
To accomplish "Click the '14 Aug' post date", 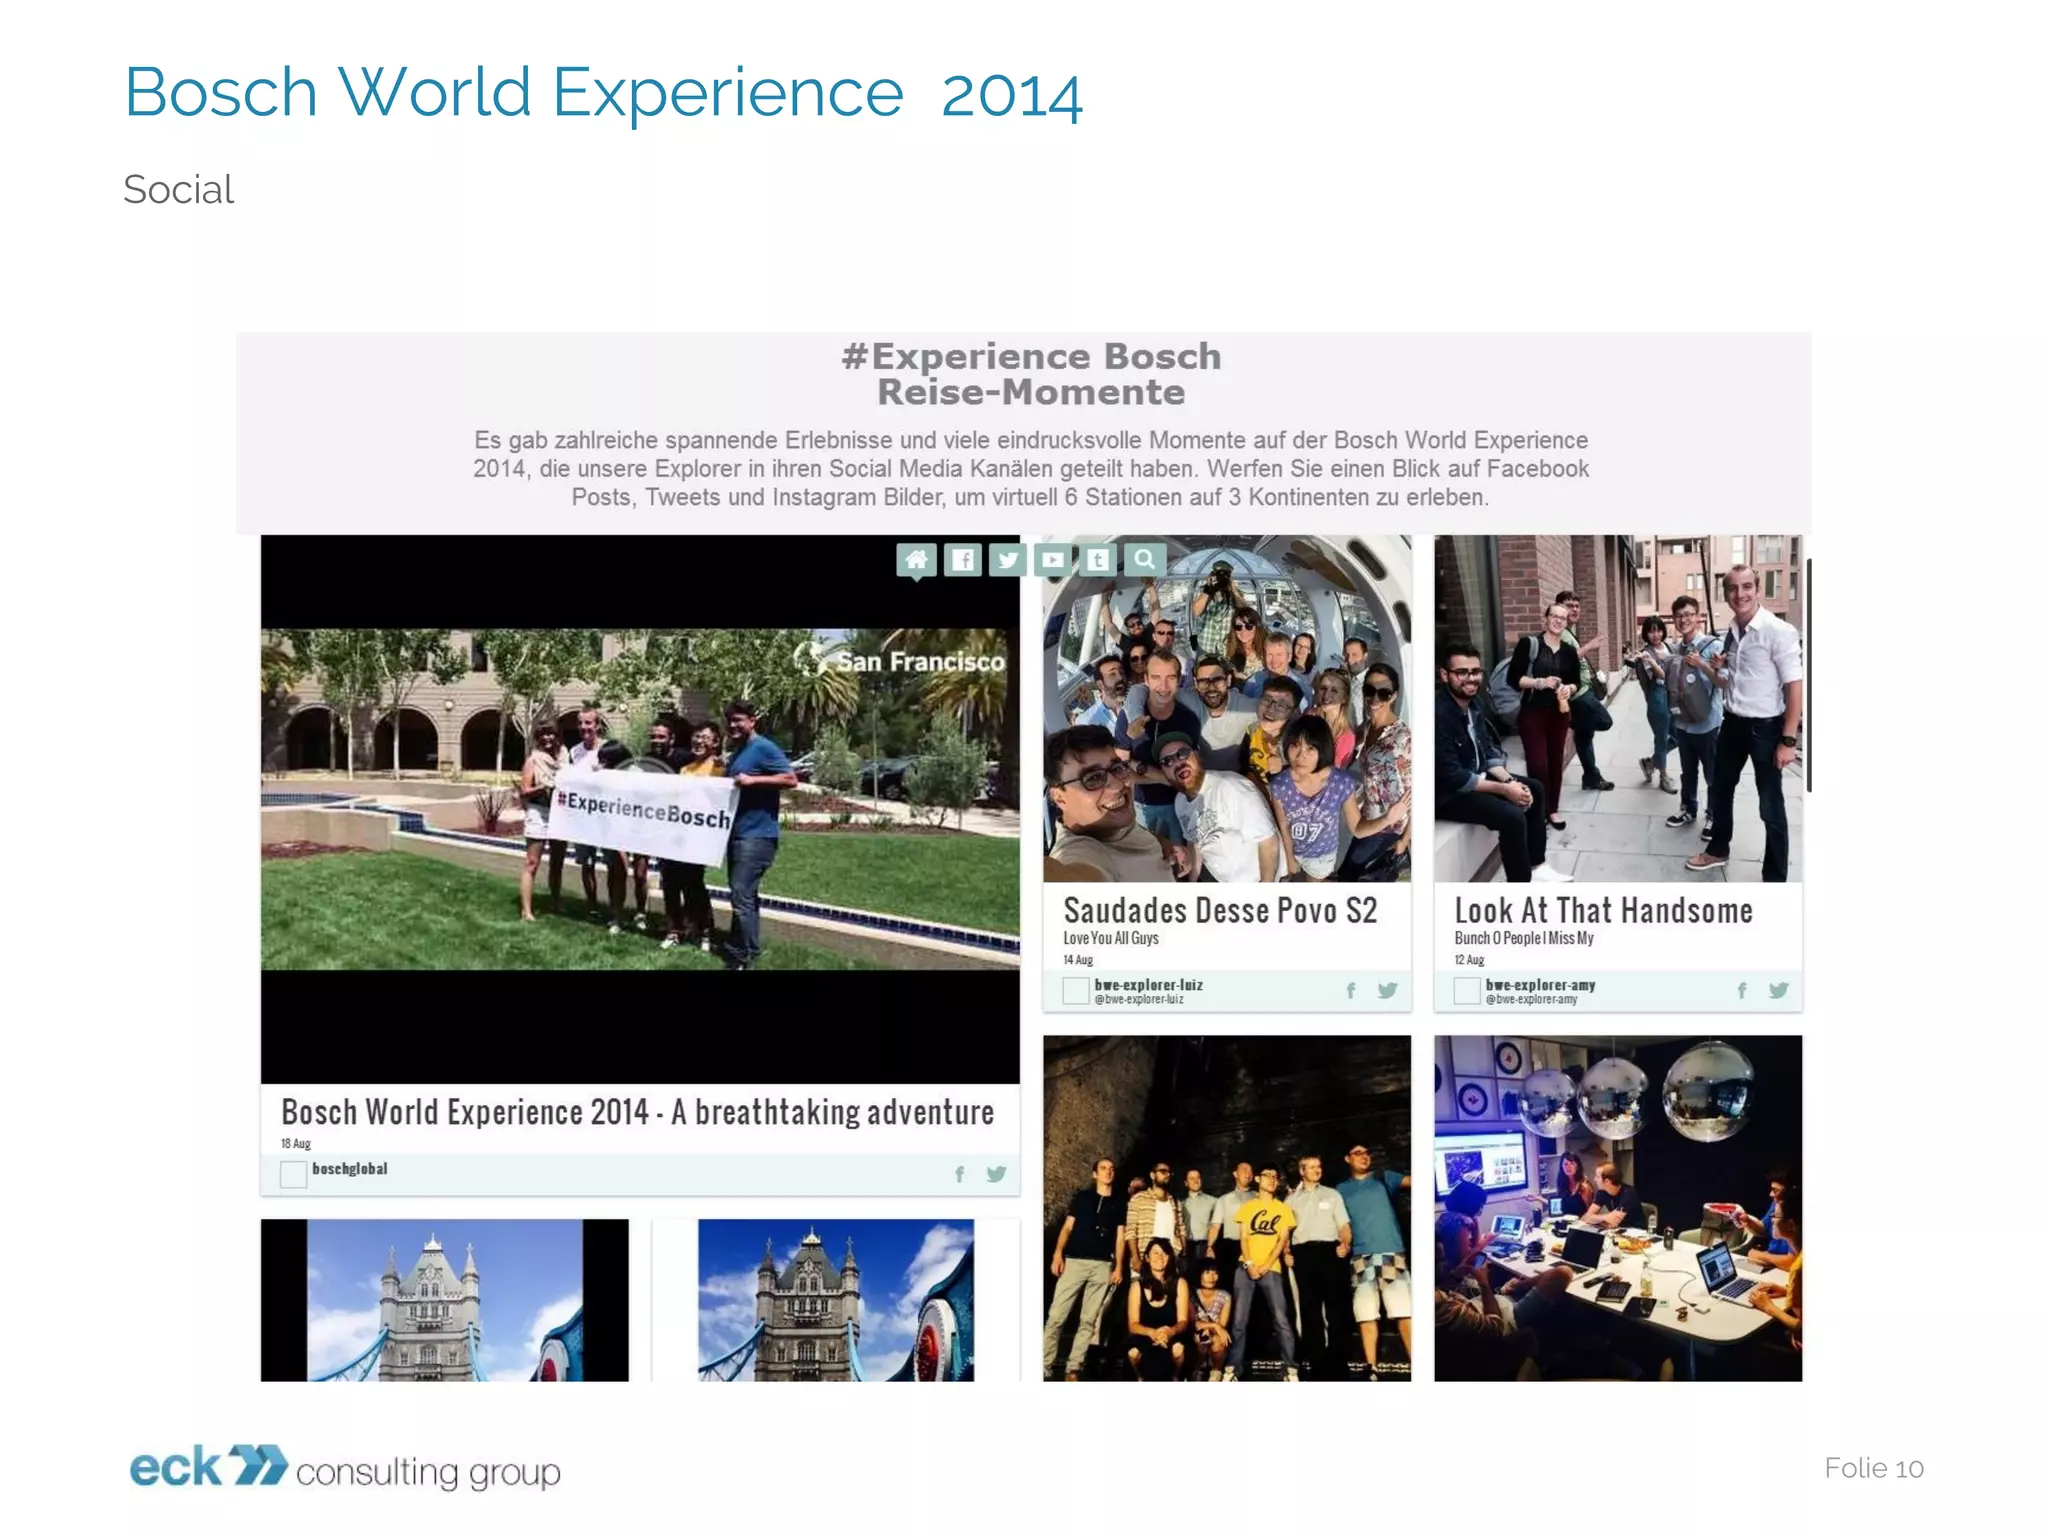I will coord(1078,960).
